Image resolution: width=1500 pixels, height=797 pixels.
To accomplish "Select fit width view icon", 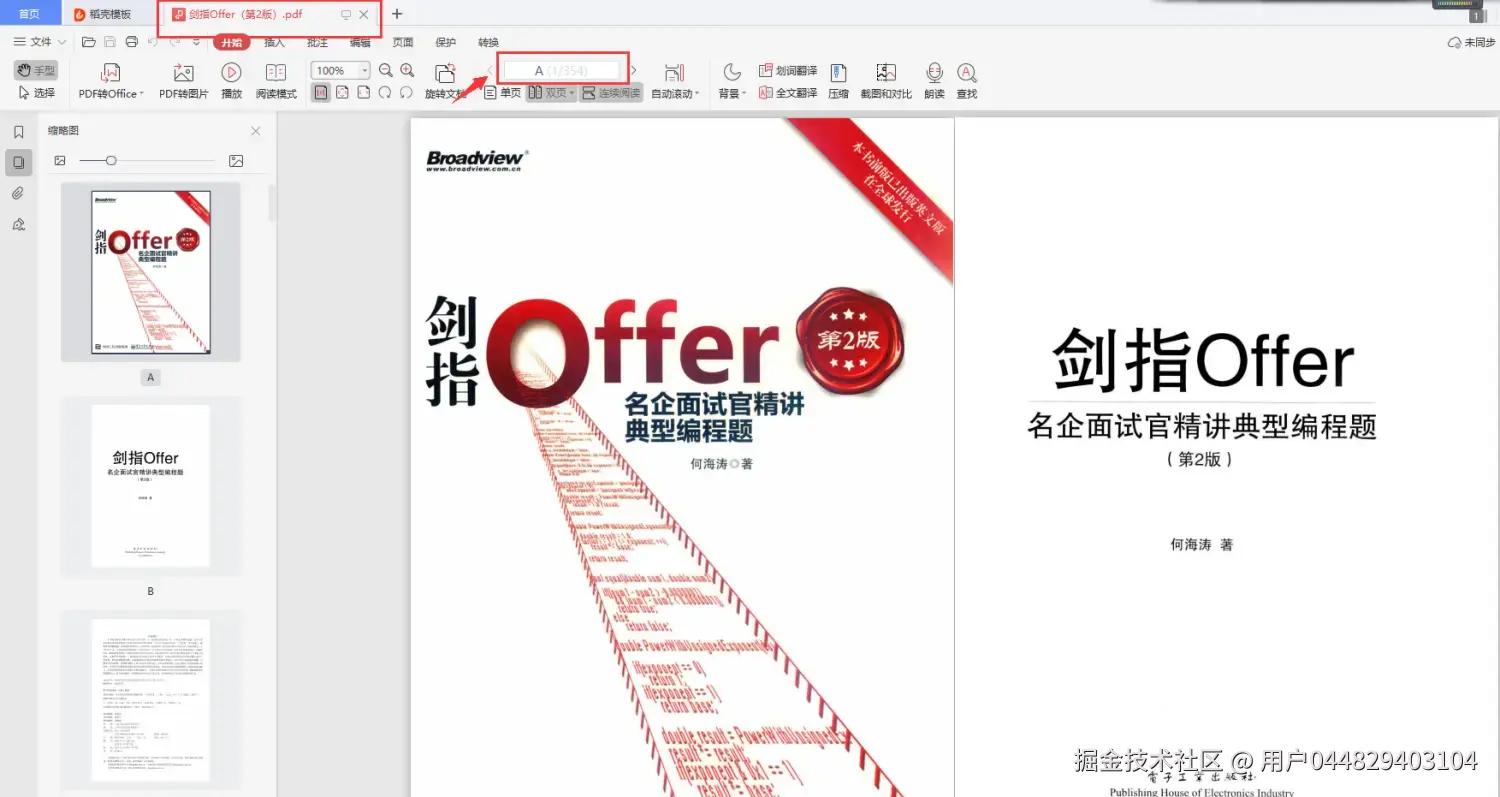I will pos(363,92).
